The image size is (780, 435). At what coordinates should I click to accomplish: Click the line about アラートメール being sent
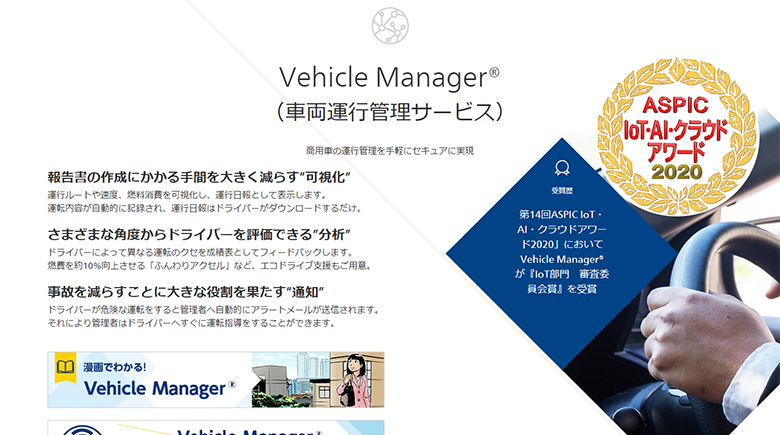coord(214,310)
